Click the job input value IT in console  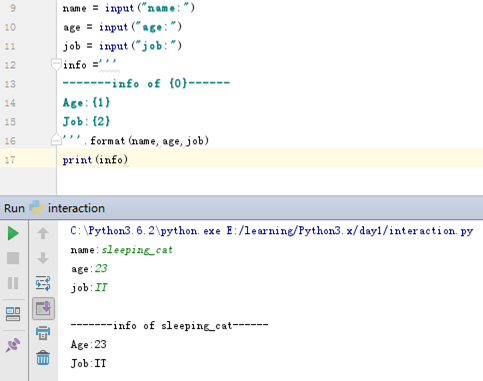[x=101, y=287]
